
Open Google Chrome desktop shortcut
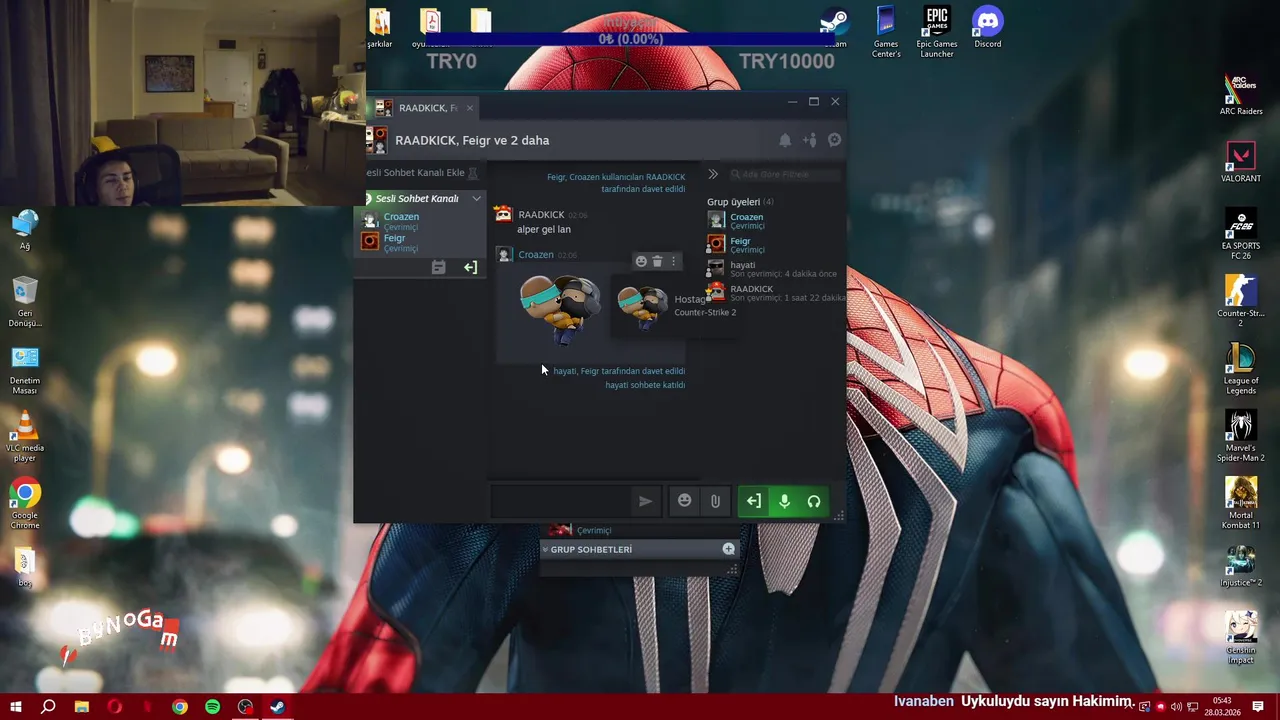tap(25, 504)
